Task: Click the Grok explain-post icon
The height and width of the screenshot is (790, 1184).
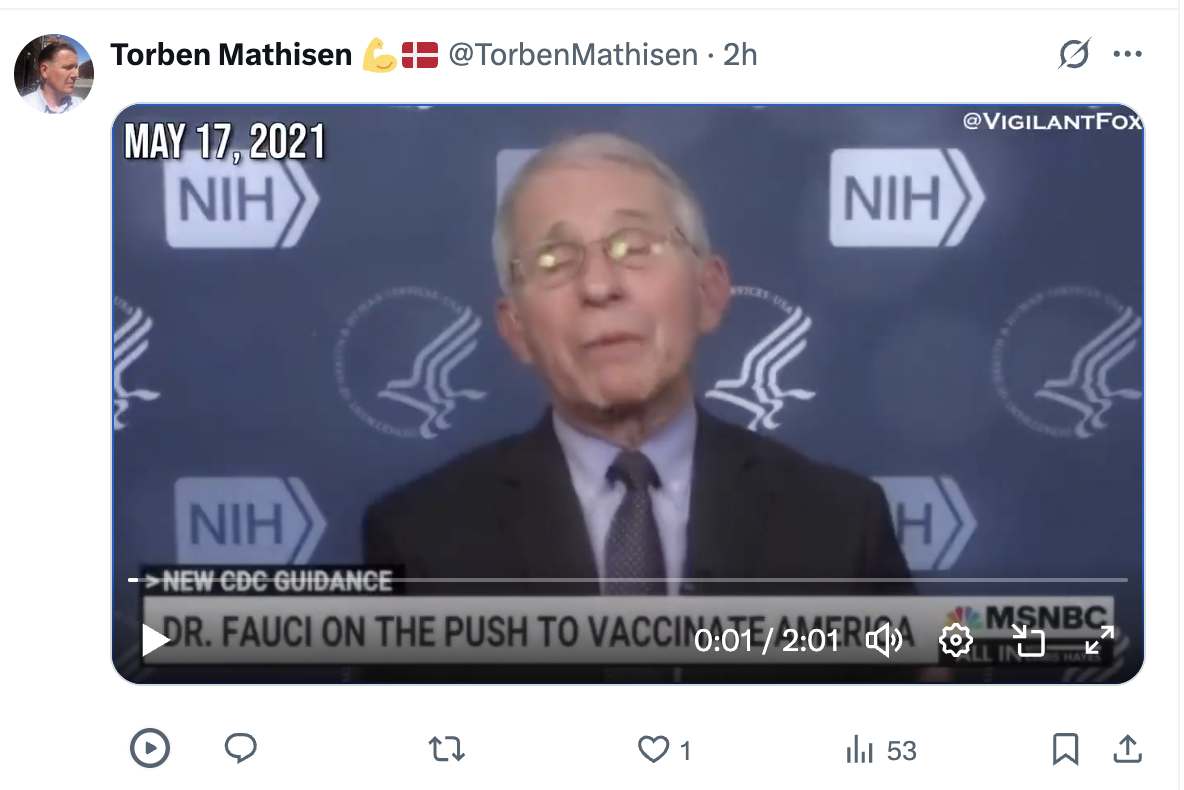Action: click(1073, 55)
